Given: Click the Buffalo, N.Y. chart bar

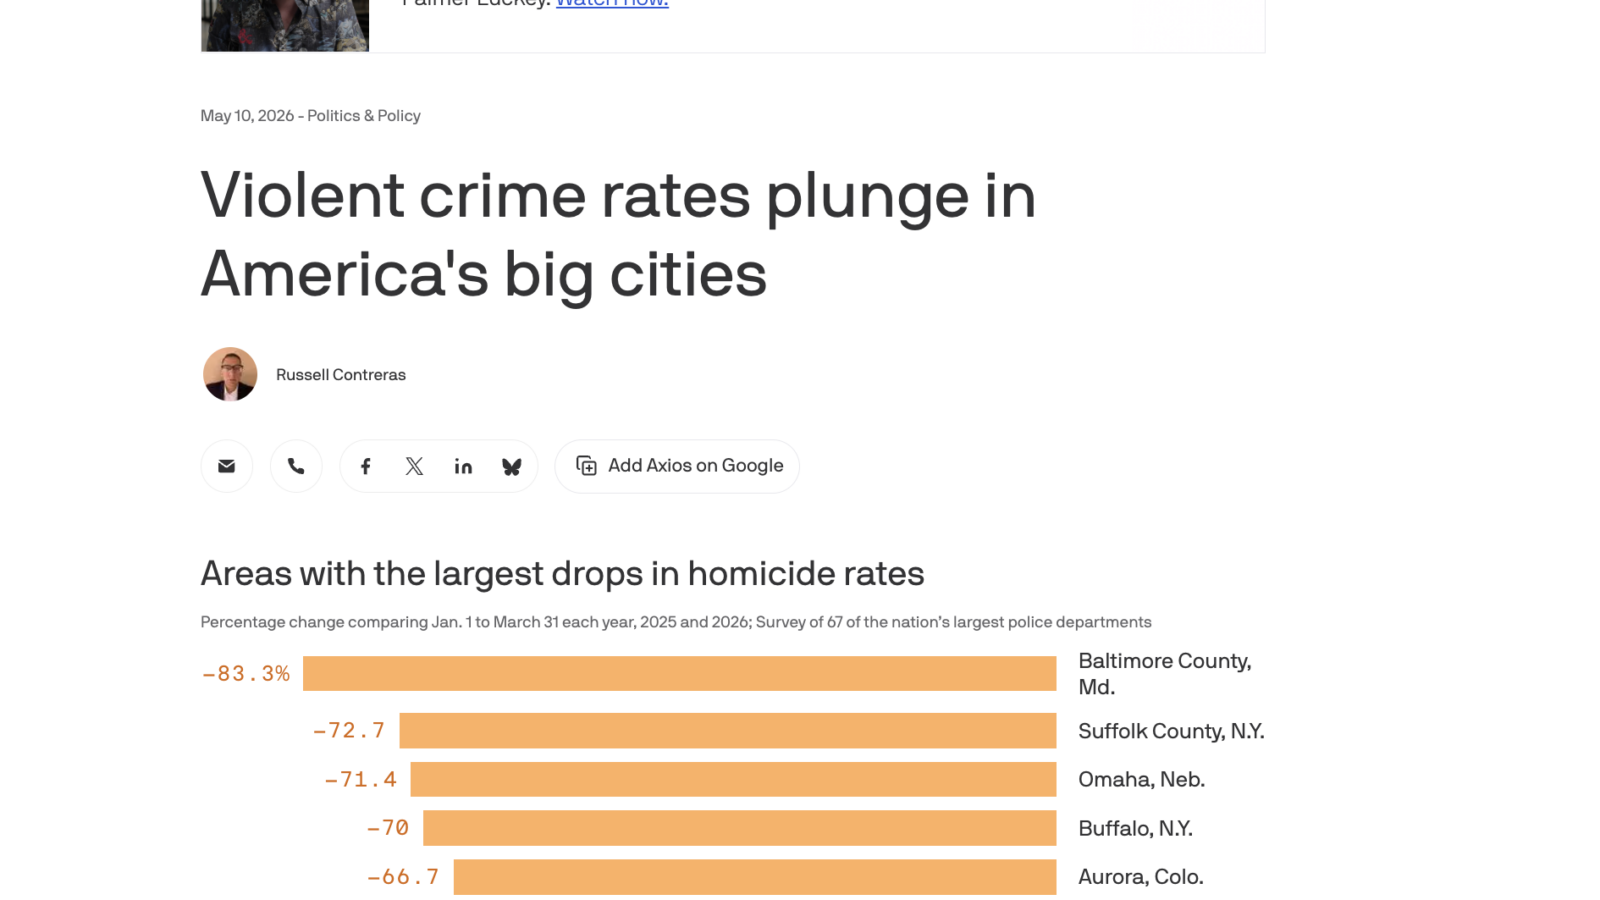Looking at the screenshot, I should tap(740, 828).
